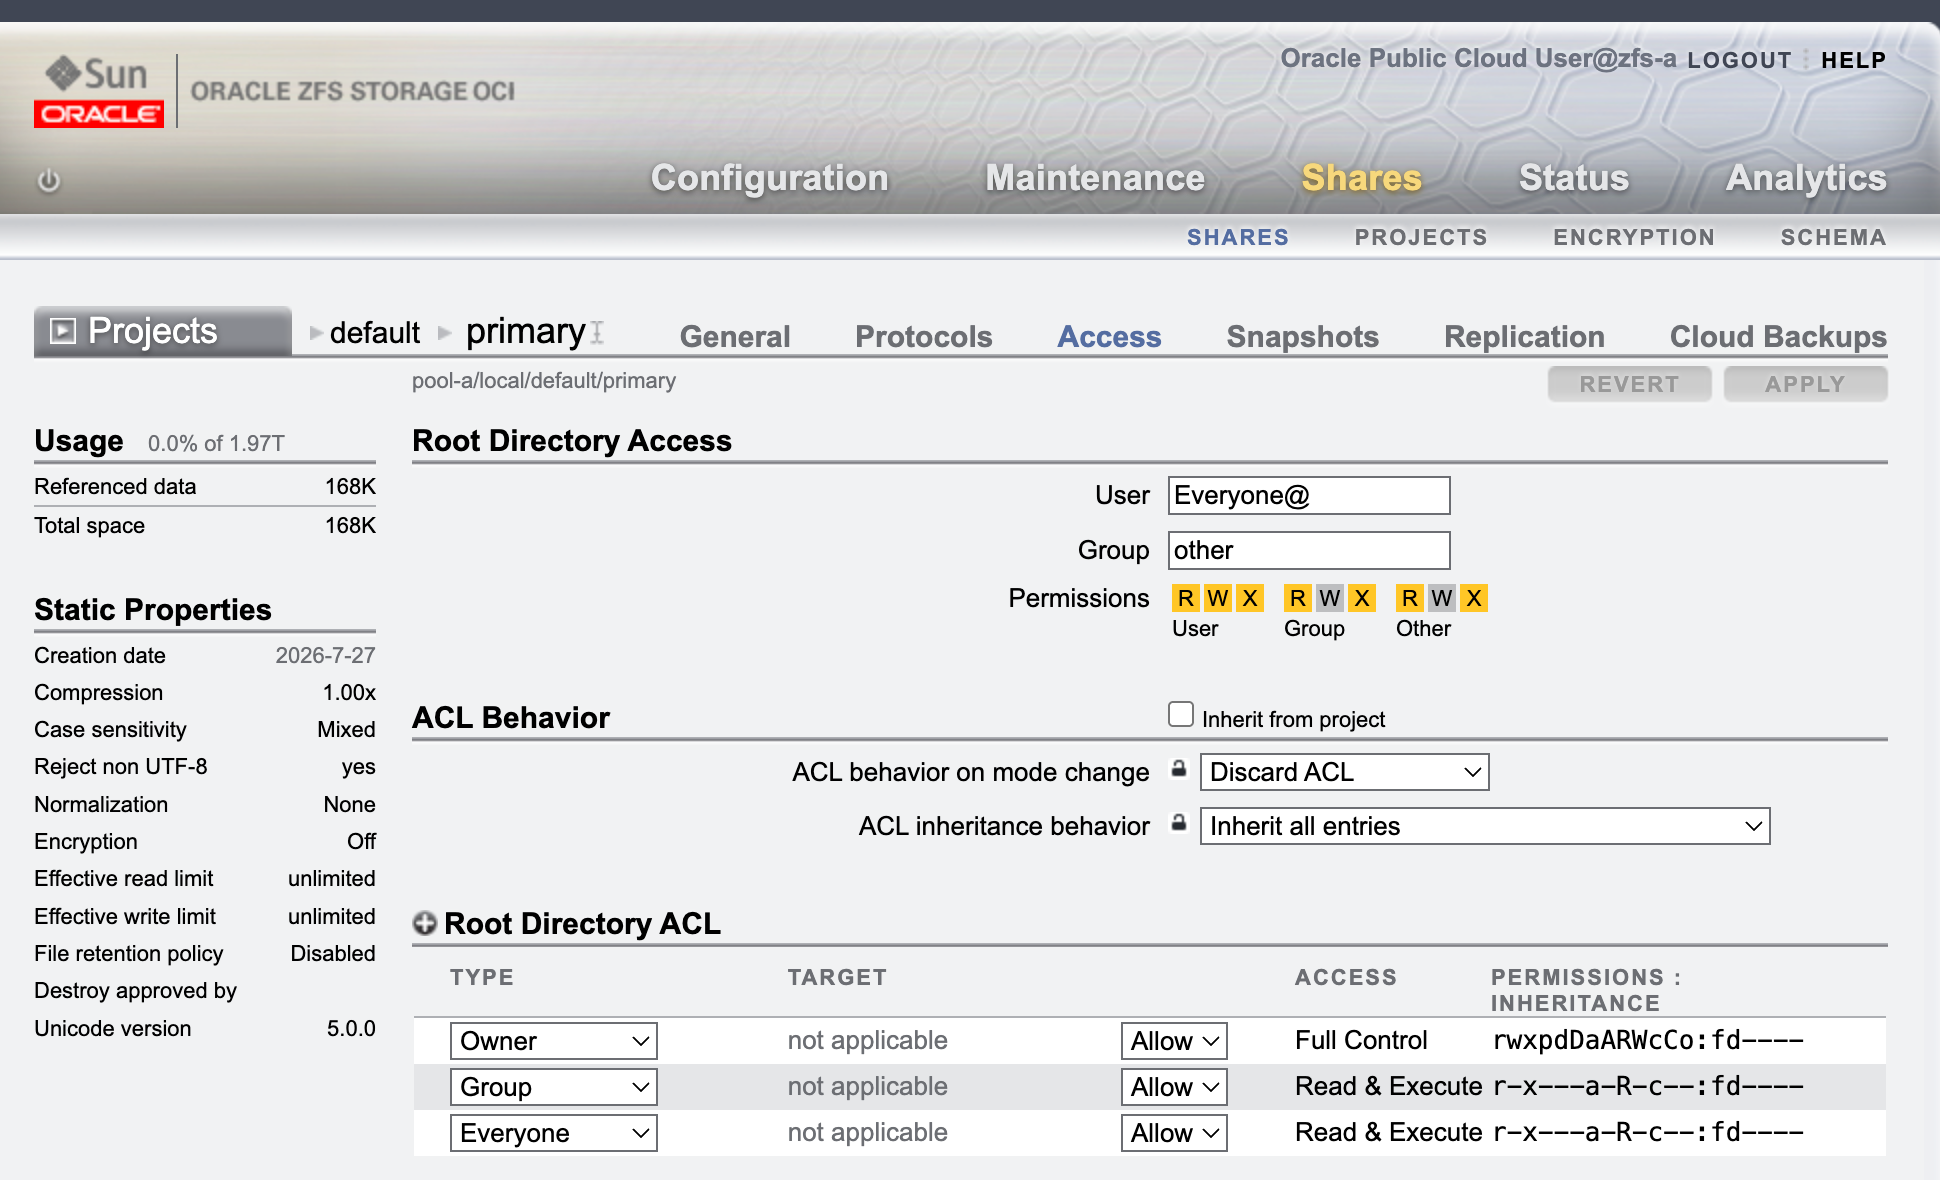
Task: Click lock icon beside ACL behavior on mode change
Action: [x=1179, y=769]
